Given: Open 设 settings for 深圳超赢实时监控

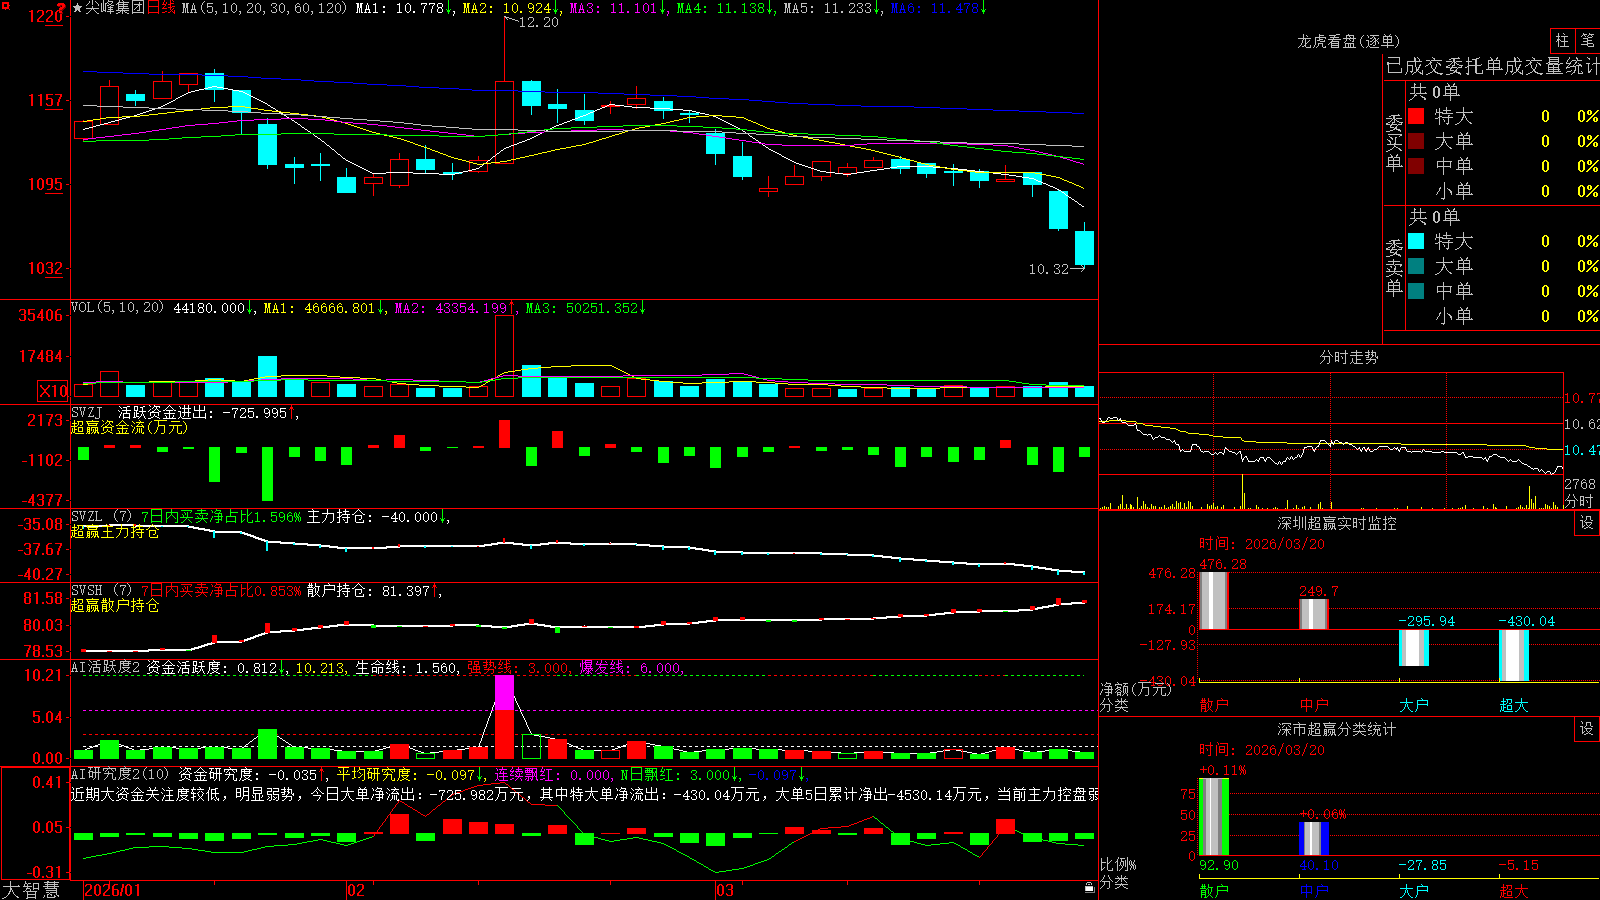Looking at the screenshot, I should click(1587, 523).
